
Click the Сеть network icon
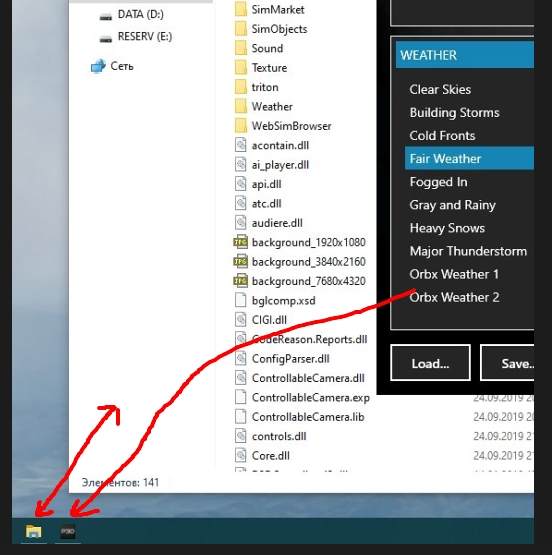98,66
